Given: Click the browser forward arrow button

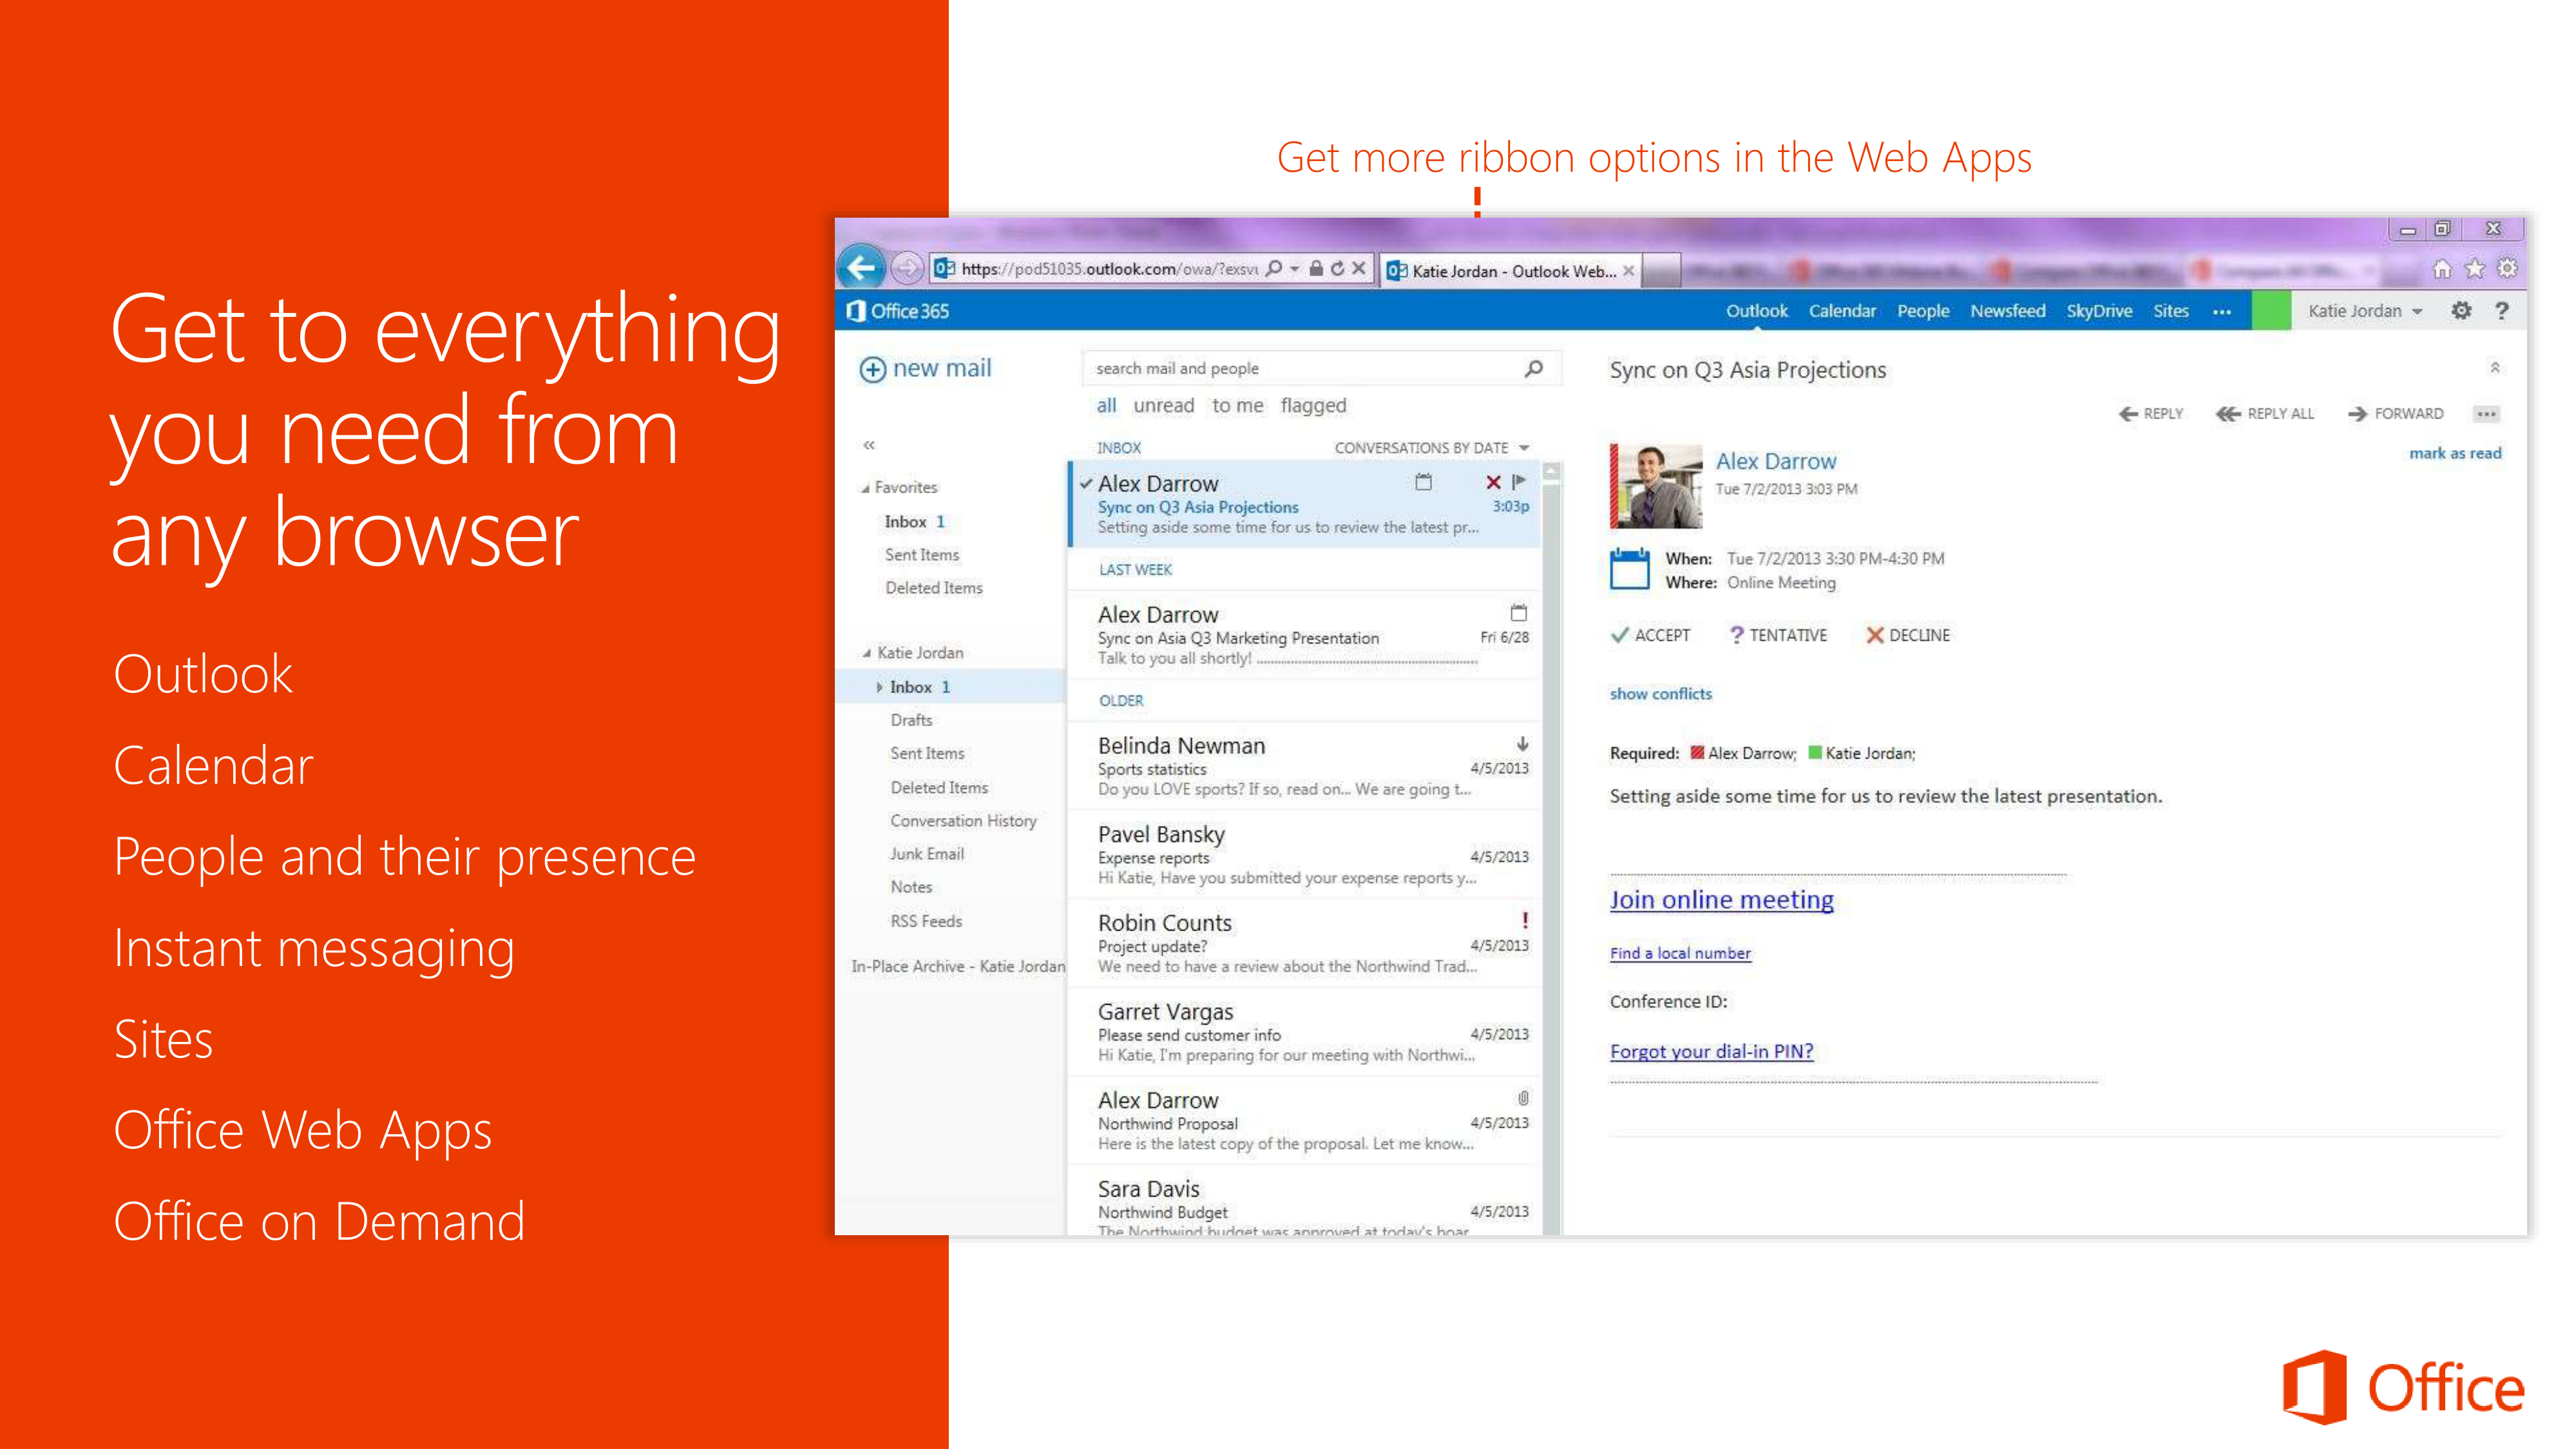Looking at the screenshot, I should point(906,268).
